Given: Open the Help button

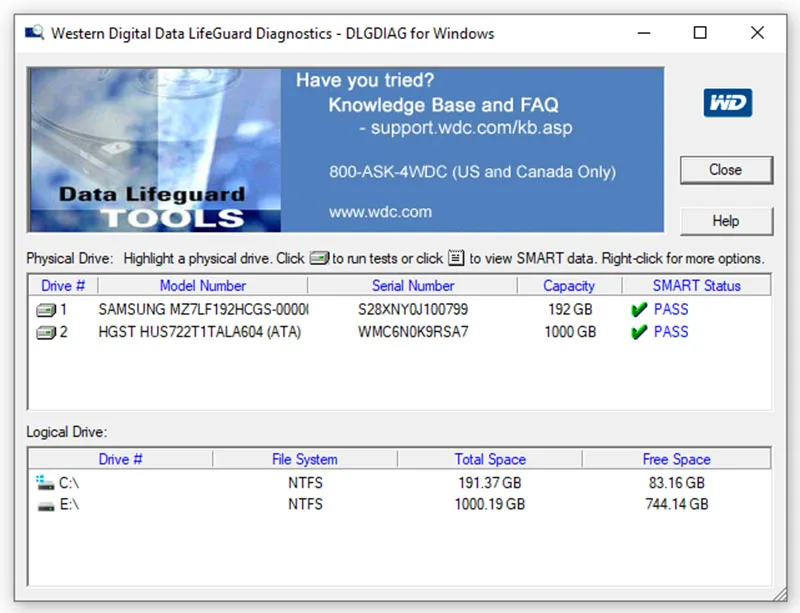Looking at the screenshot, I should coord(726,221).
